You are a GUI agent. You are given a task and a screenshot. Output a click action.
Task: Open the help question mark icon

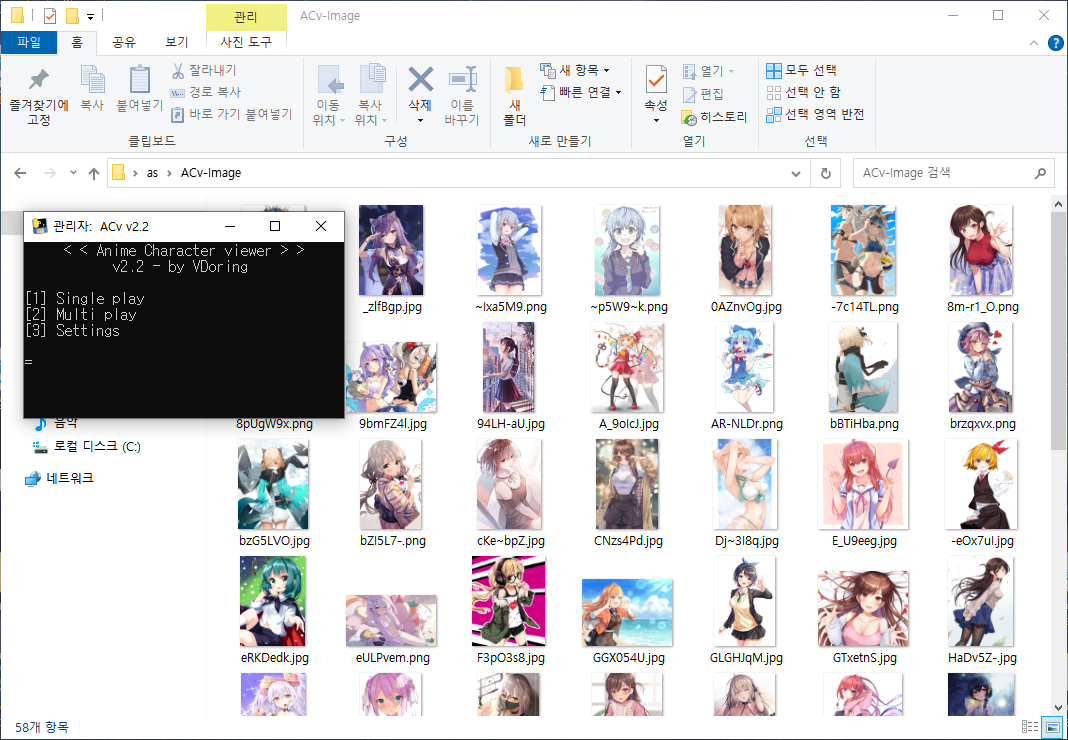pos(1055,43)
